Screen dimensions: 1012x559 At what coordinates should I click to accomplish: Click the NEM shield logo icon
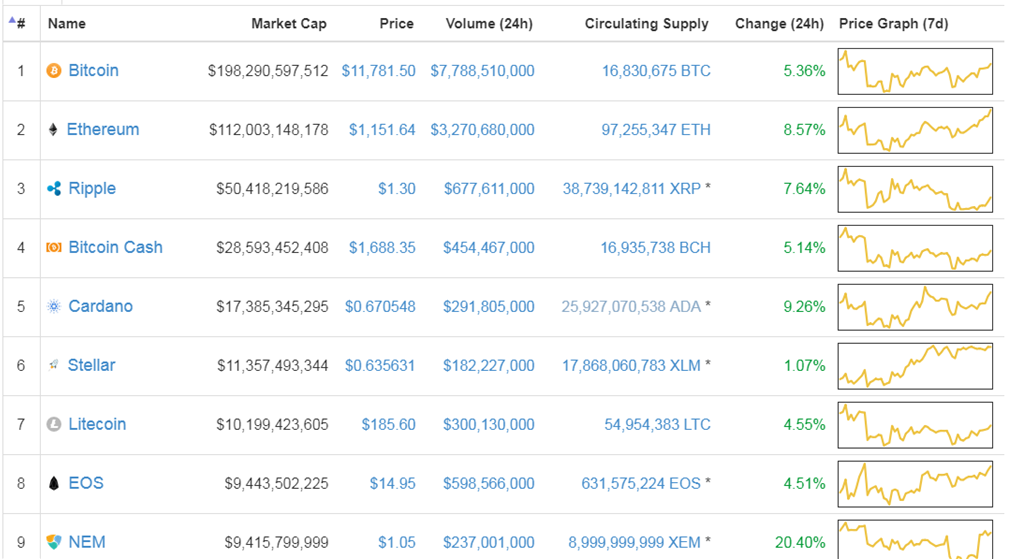(x=54, y=542)
